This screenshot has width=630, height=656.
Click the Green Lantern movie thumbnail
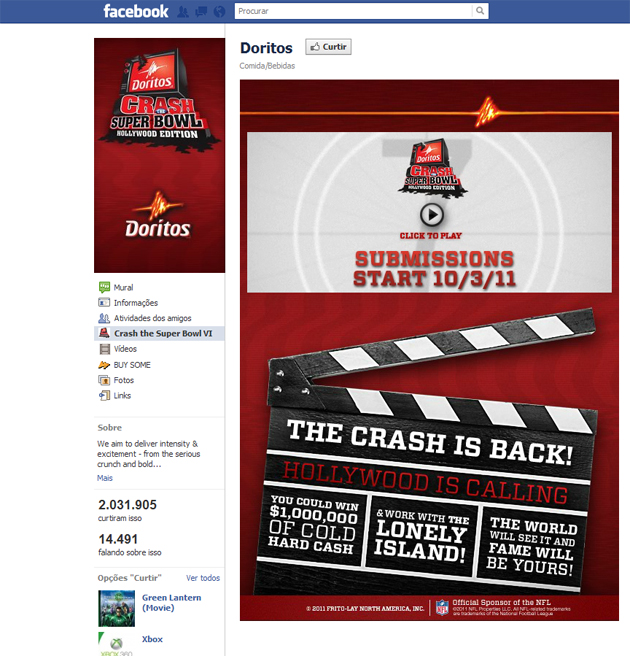pos(117,608)
